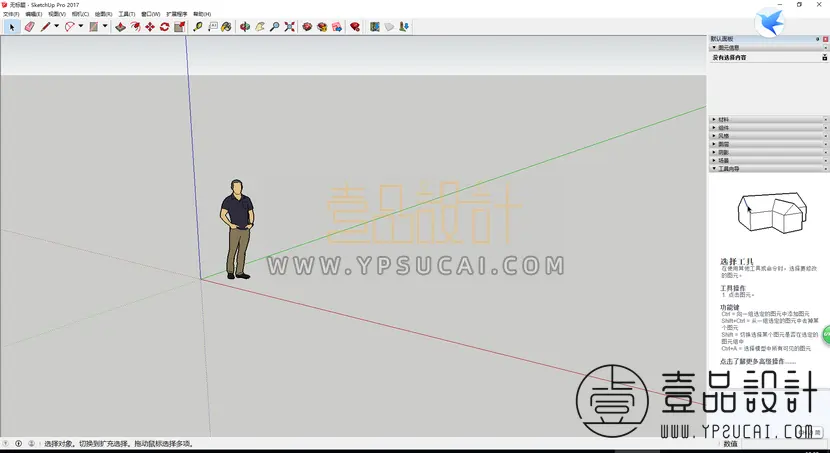Select the Zoom magnifier tool
This screenshot has width=830, height=453.
(274, 26)
